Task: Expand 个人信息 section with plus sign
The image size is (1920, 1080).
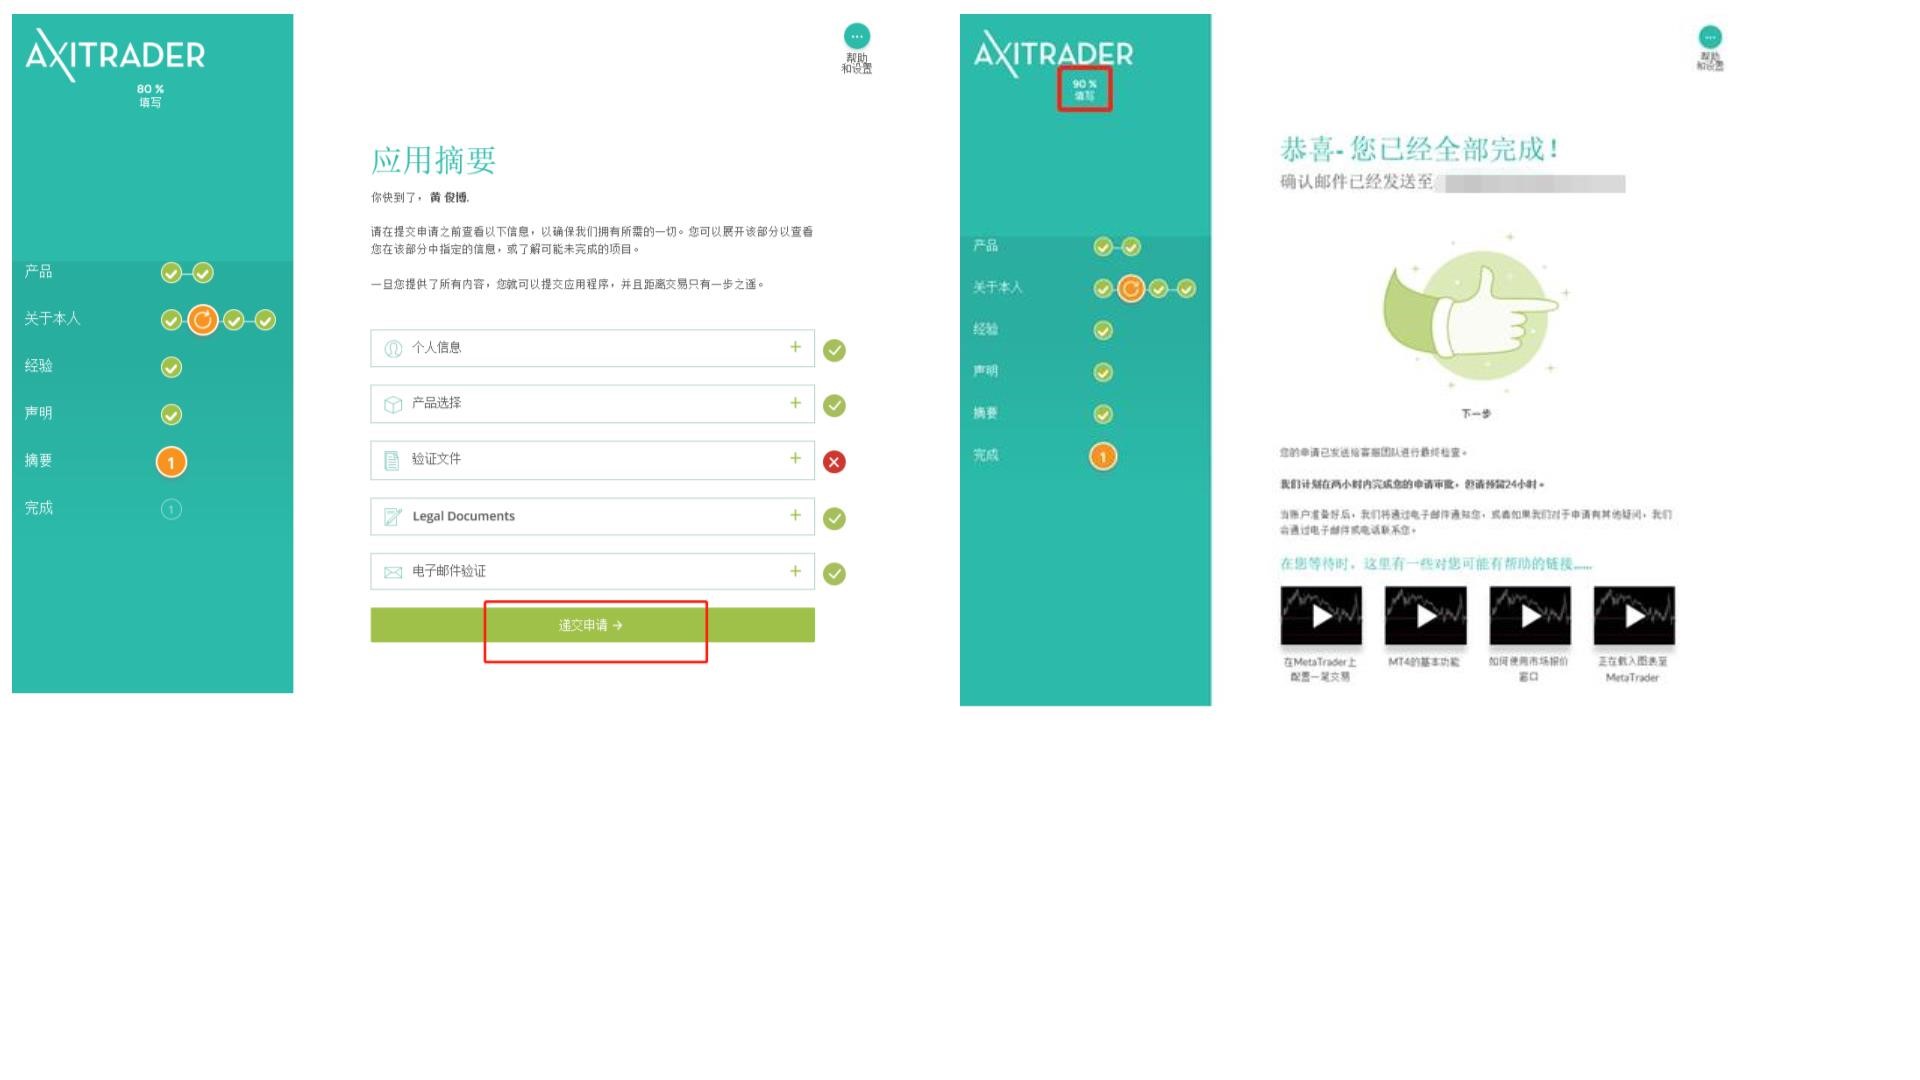Action: pyautogui.click(x=795, y=347)
